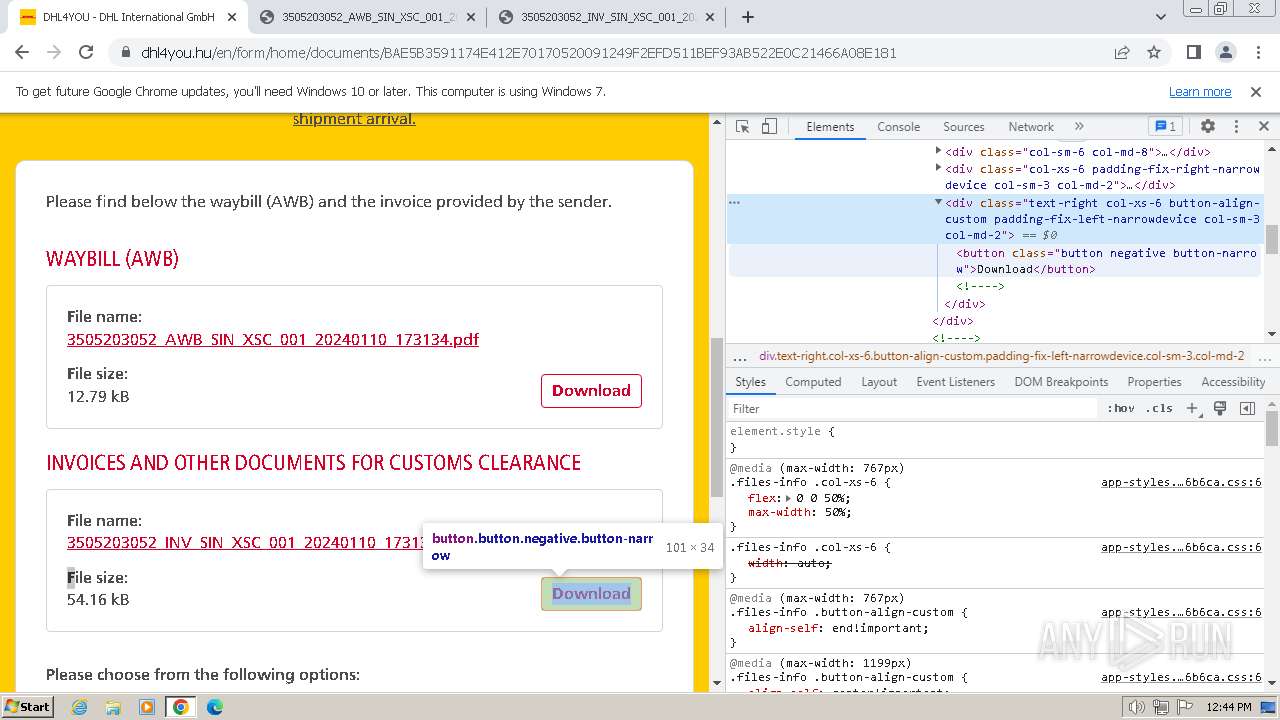Select the Computed pane tab
The image size is (1280, 720).
tap(813, 382)
